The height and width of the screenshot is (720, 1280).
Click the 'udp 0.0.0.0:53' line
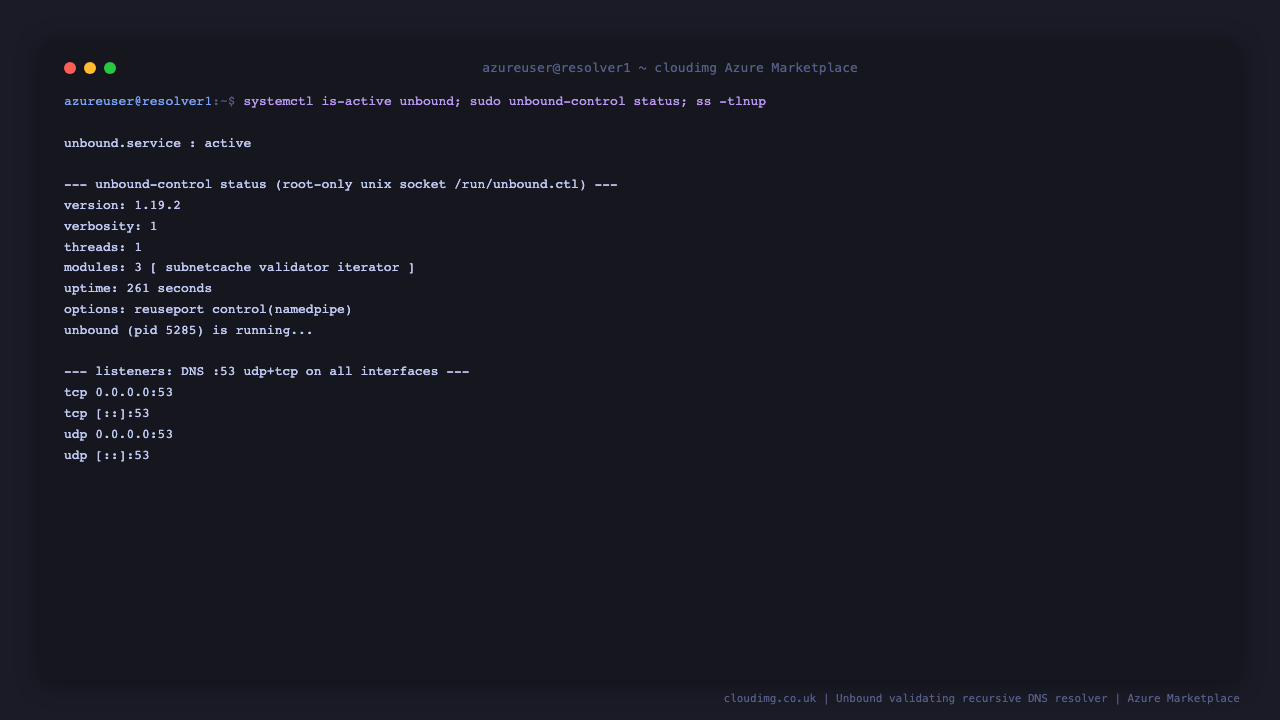[119, 434]
